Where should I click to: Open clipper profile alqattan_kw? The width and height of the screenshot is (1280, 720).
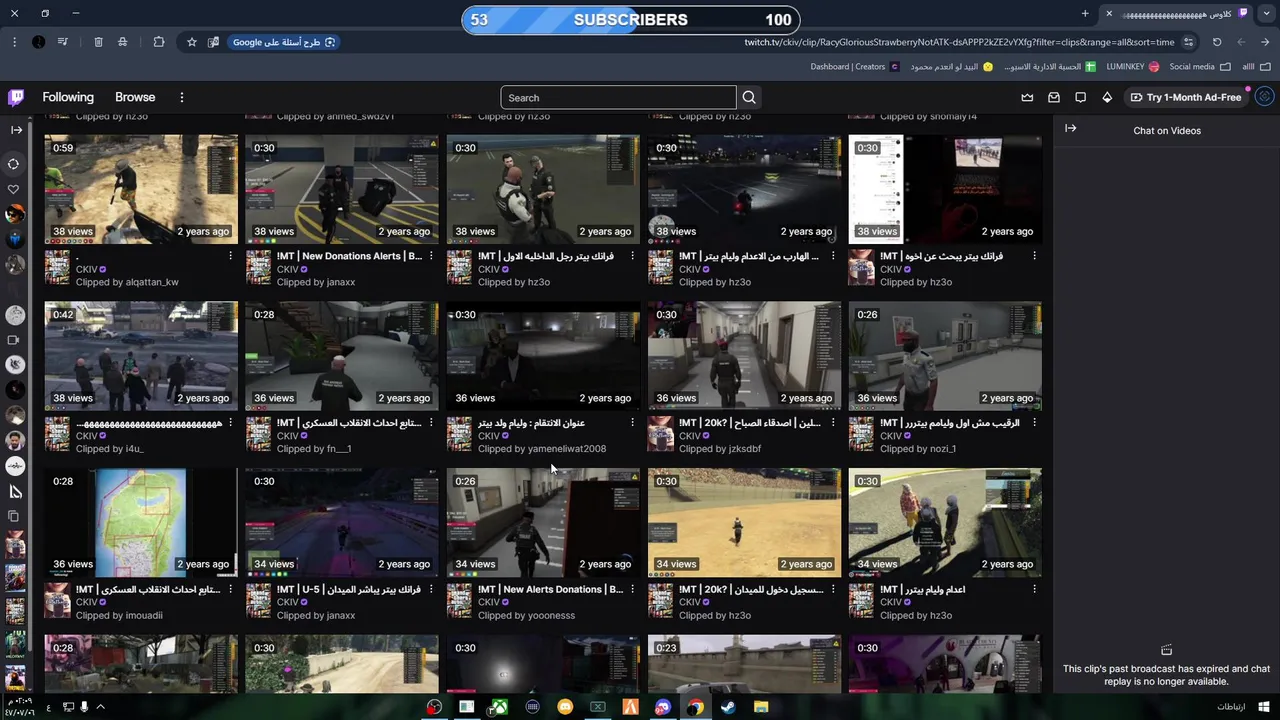tap(152, 282)
